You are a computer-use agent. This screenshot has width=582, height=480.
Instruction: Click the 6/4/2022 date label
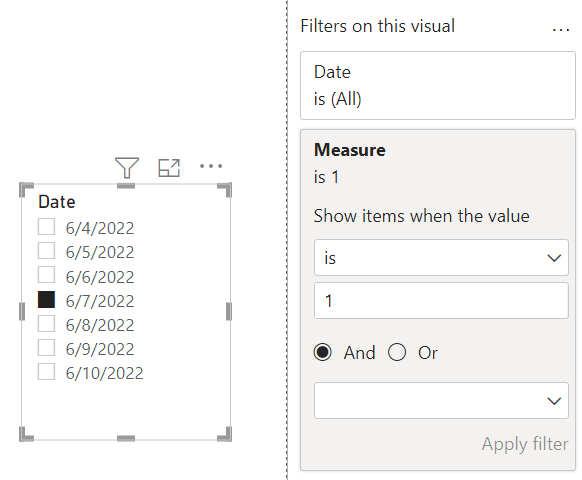coord(100,228)
